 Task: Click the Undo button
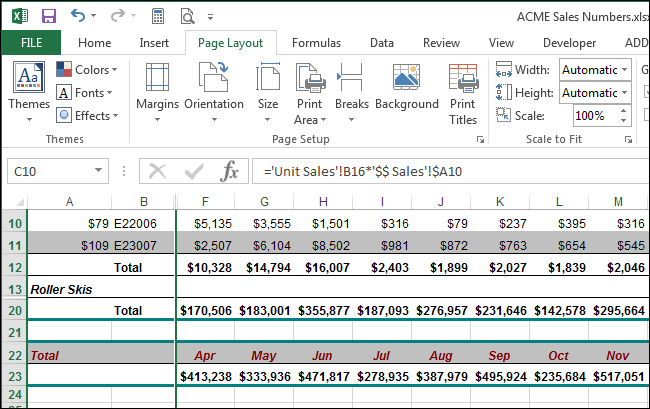click(x=79, y=16)
